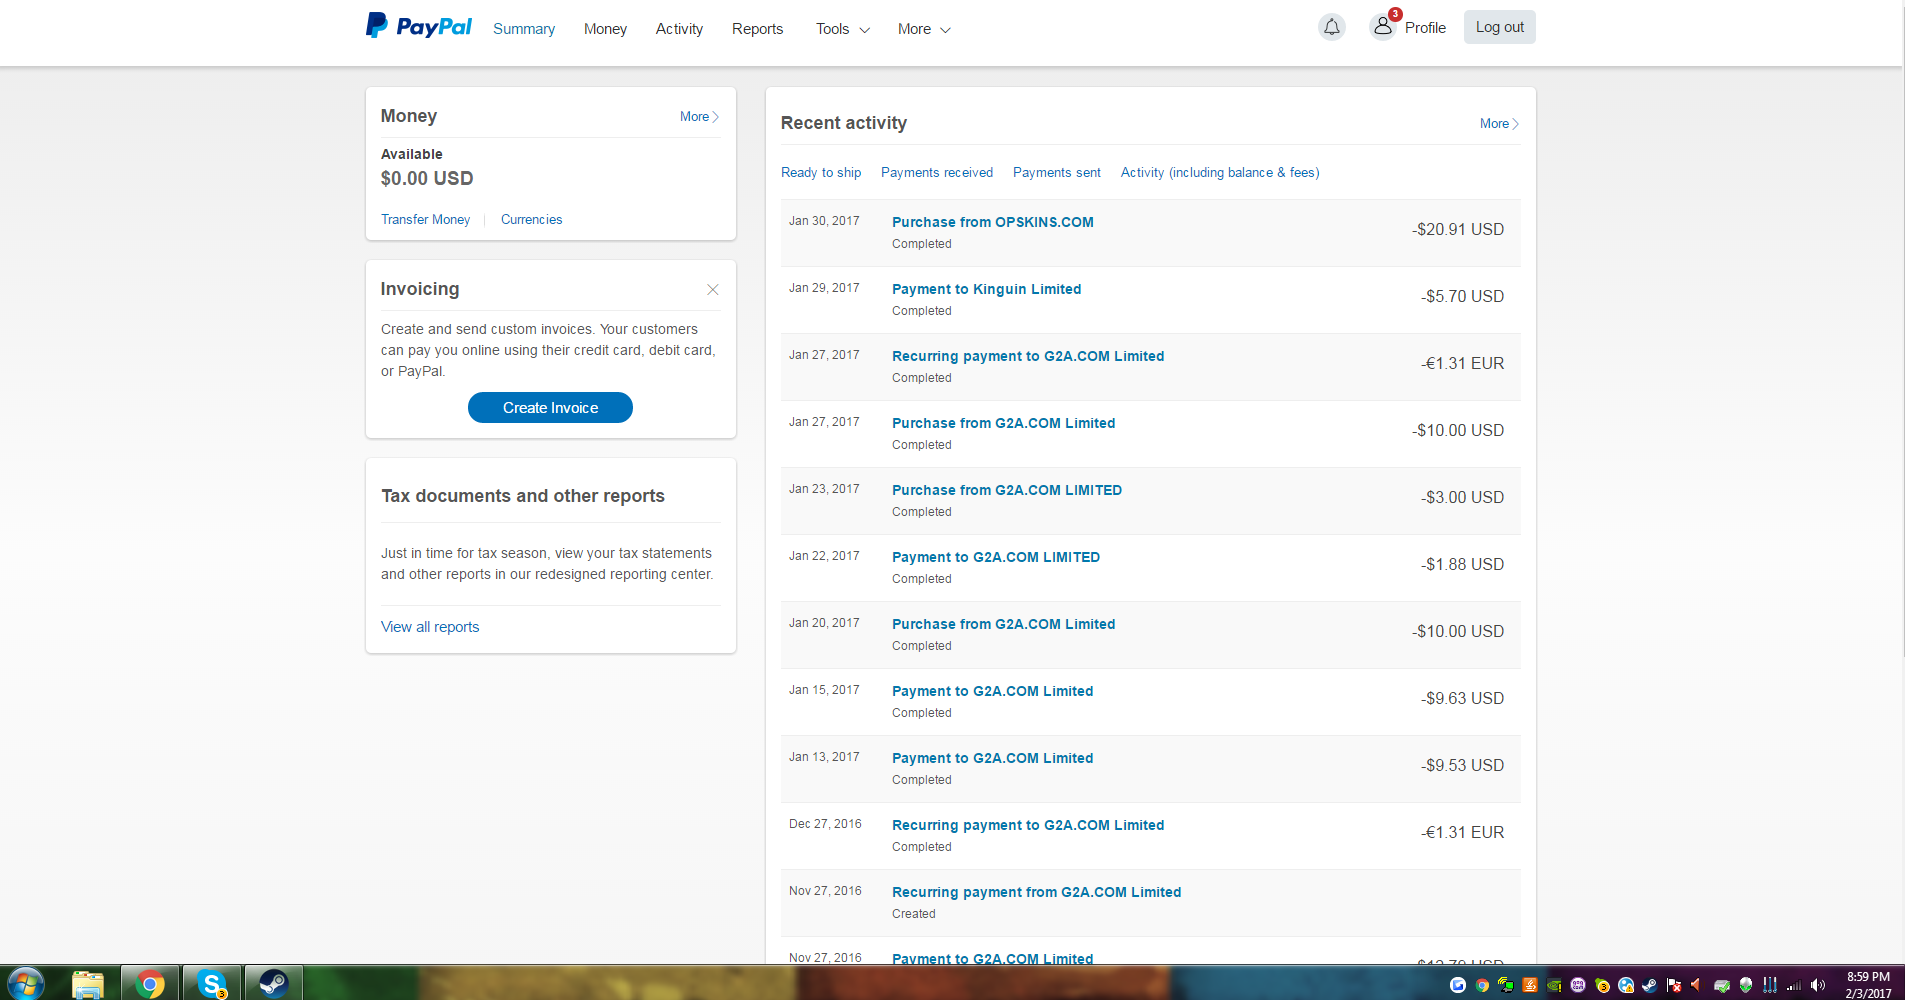Viewport: 1905px width, 1000px height.
Task: Open Purchase from OPSKINS.COM transaction
Action: coord(993,222)
